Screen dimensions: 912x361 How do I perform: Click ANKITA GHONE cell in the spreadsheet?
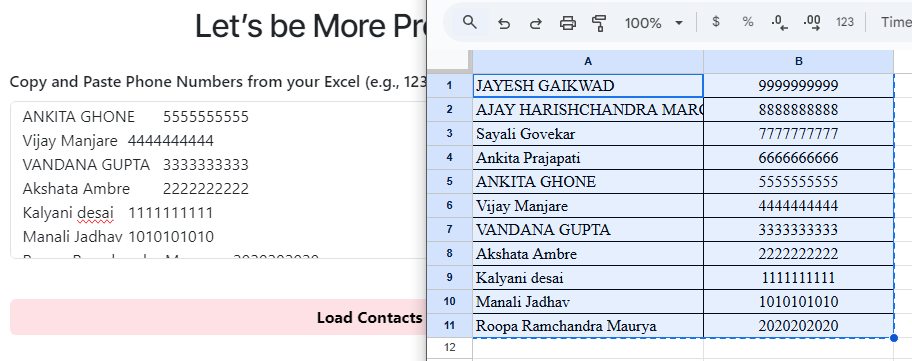click(588, 182)
